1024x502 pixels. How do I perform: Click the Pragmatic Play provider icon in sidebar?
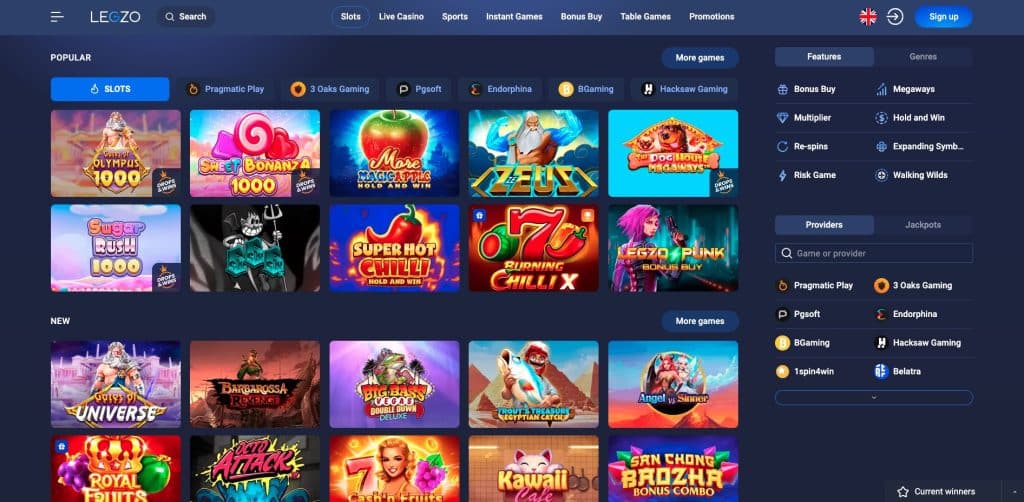click(x=782, y=285)
